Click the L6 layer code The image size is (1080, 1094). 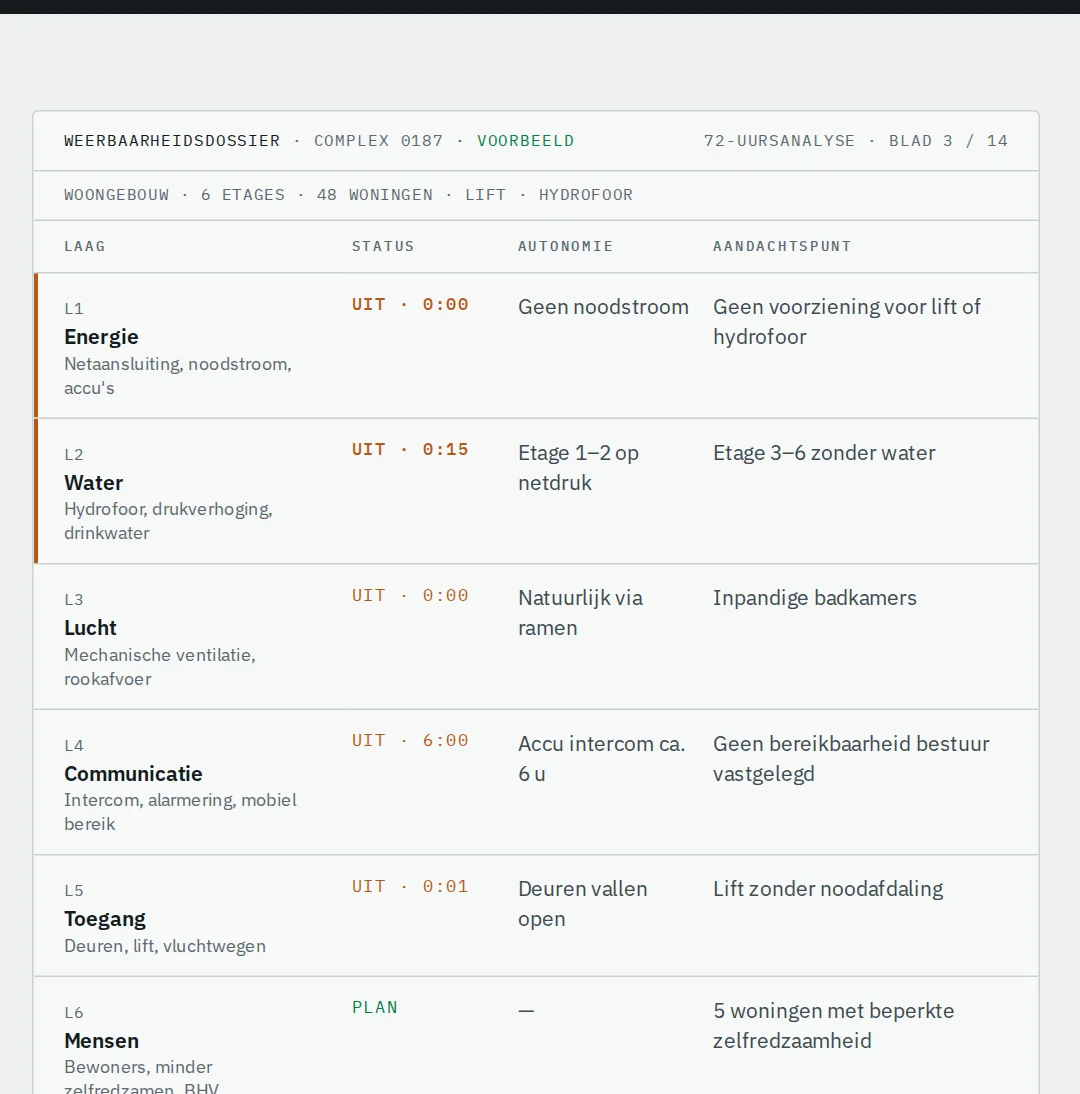pyautogui.click(x=74, y=1013)
